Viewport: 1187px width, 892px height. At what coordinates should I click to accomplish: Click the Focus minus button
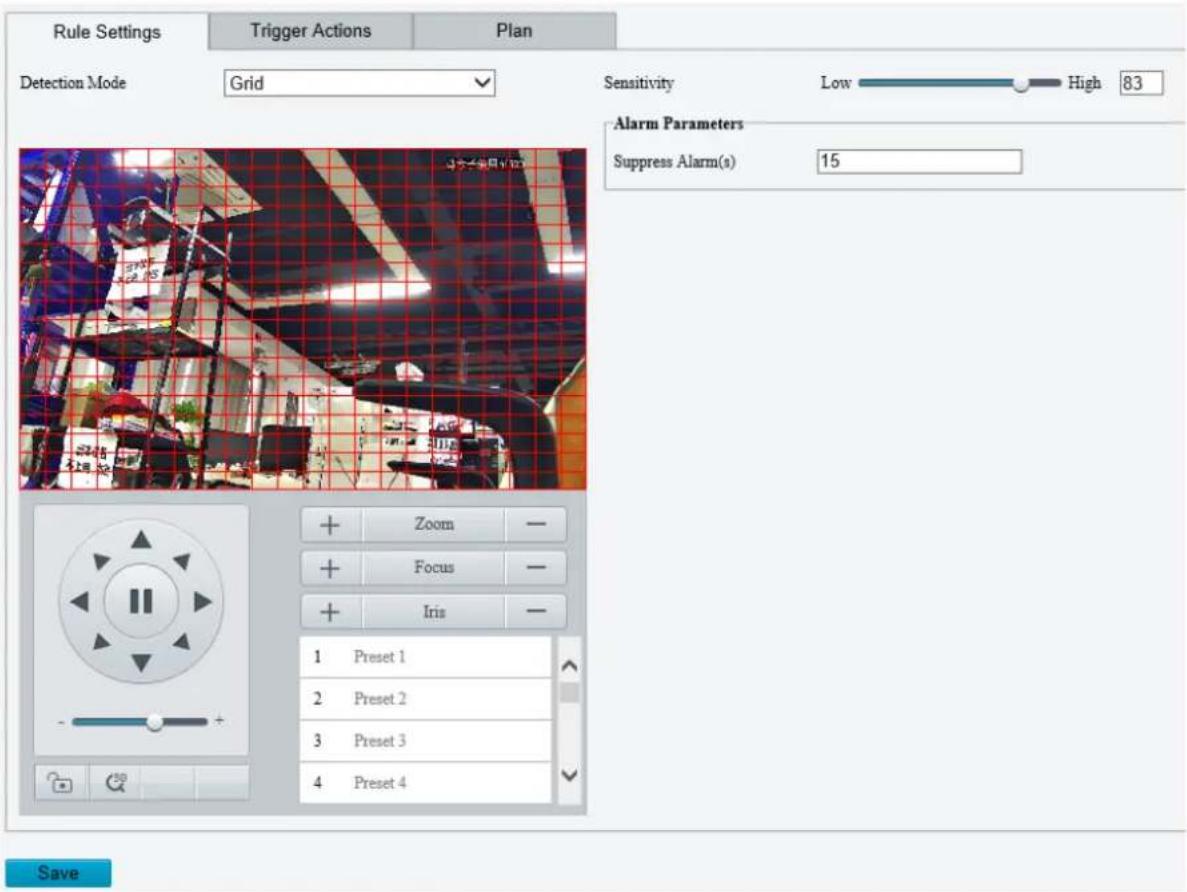(x=535, y=568)
